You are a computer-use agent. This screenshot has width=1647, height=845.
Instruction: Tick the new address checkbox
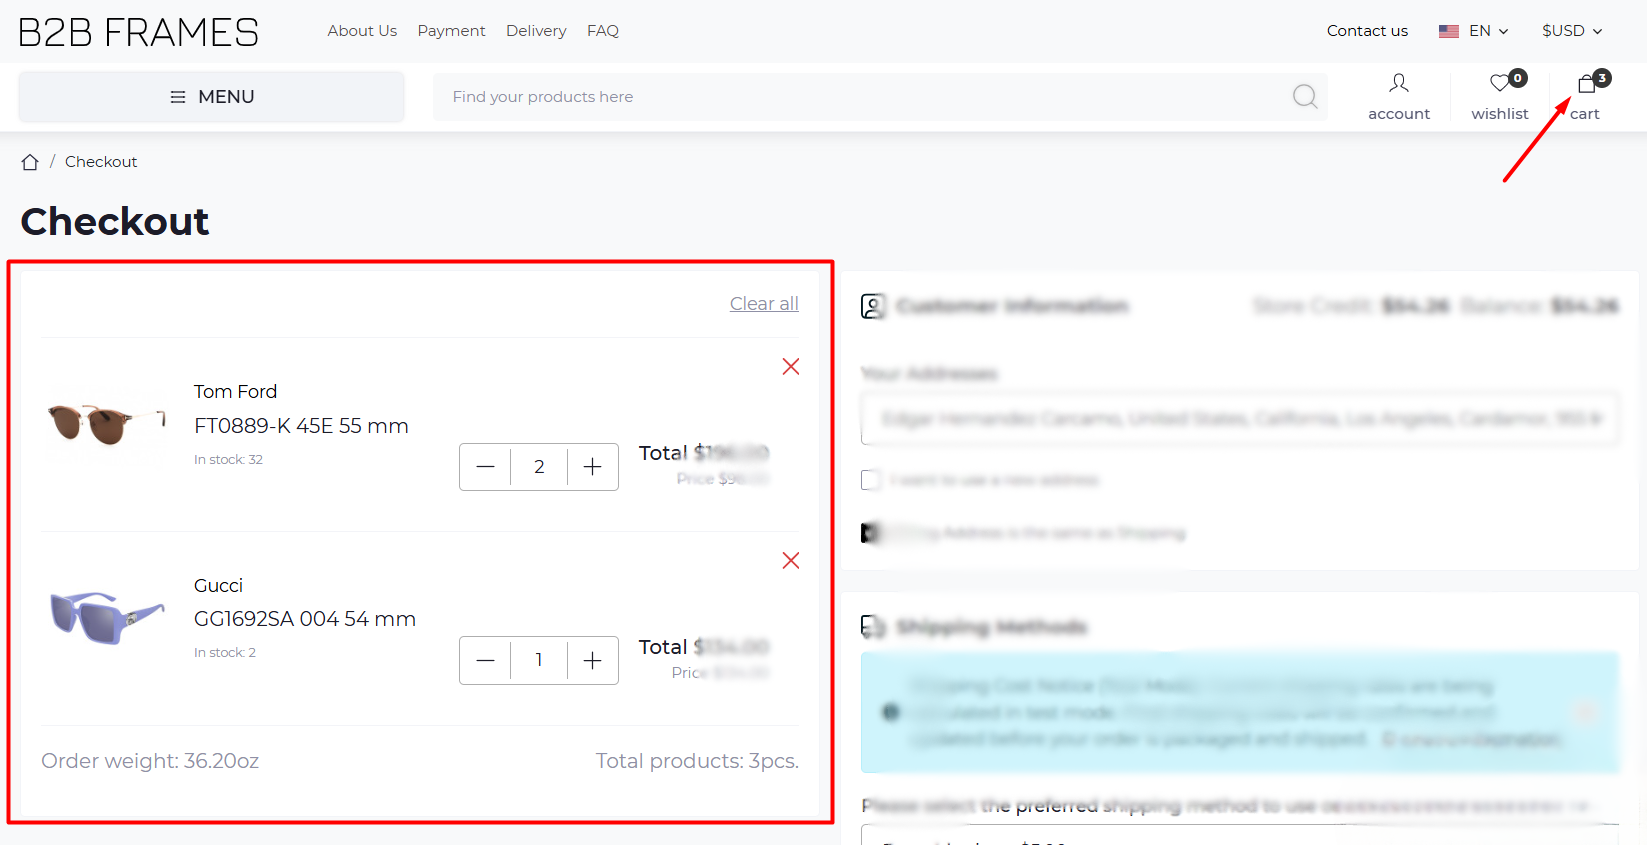point(871,480)
